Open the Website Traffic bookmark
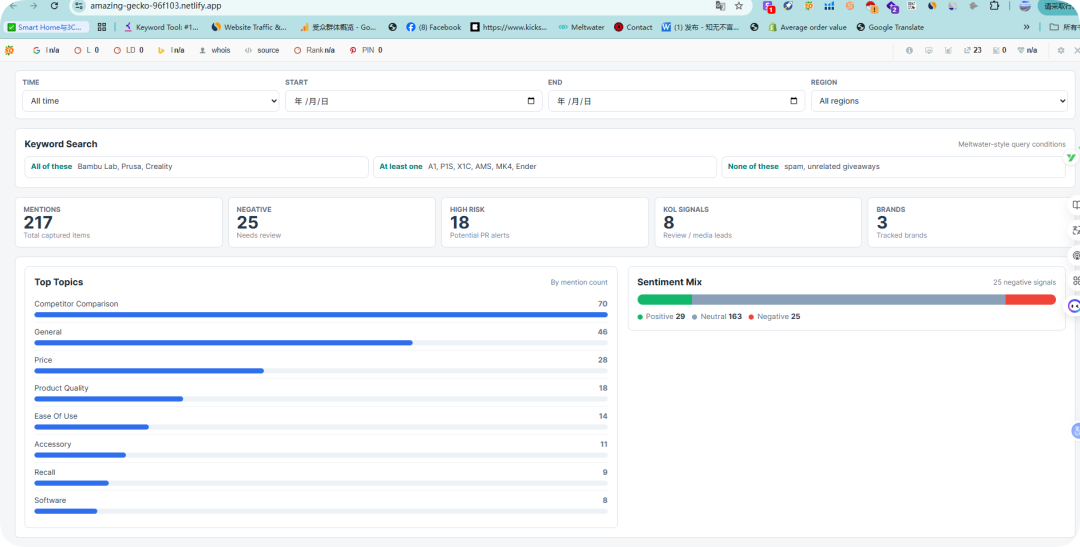Screen dimensions: 1080x547 [x=249, y=27]
